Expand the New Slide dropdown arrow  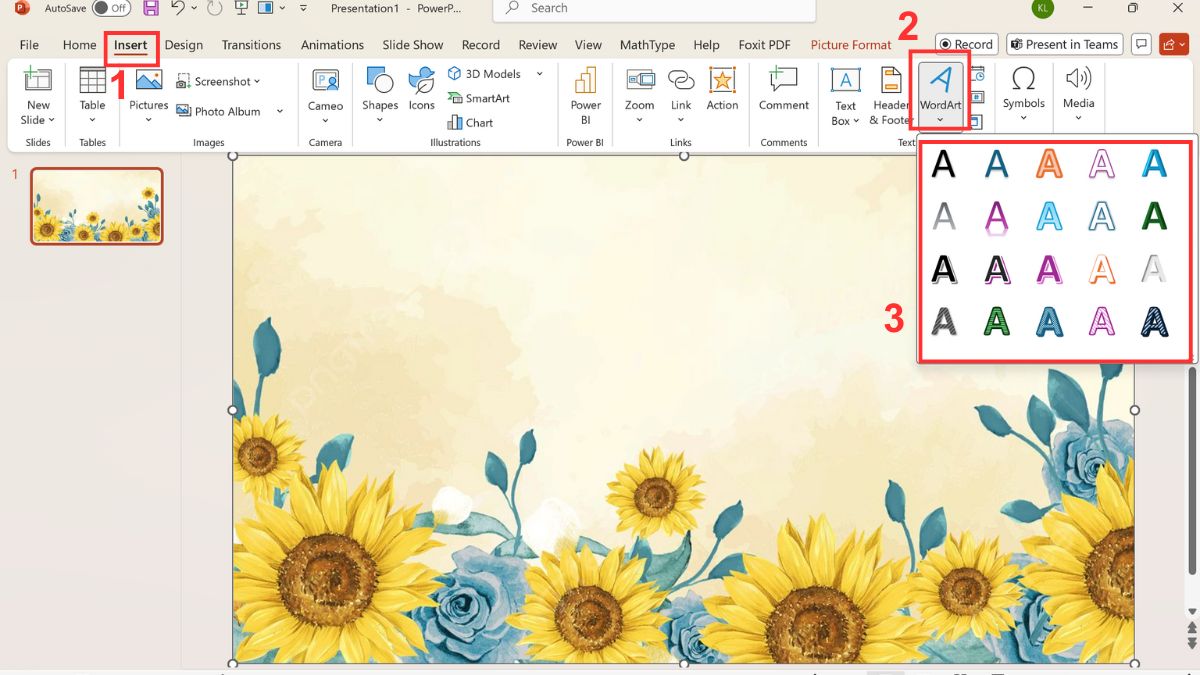pyautogui.click(x=51, y=120)
